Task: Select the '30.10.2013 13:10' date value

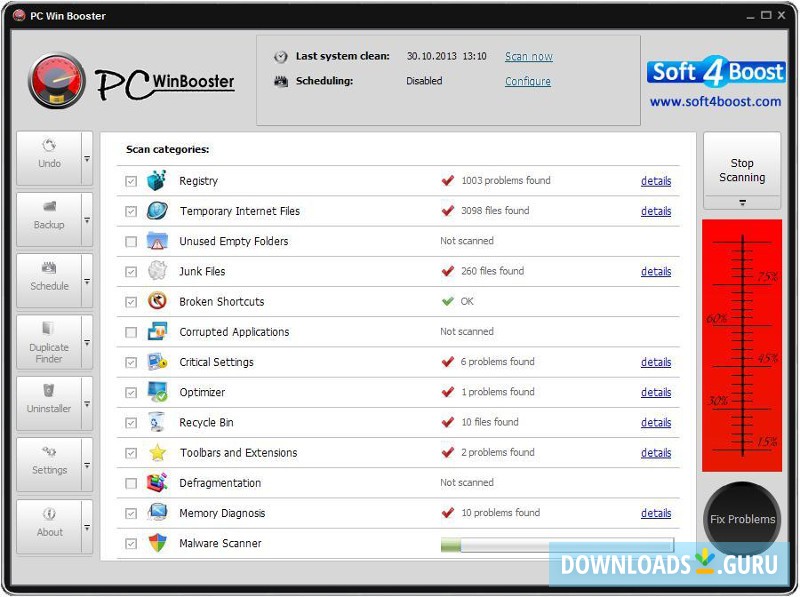Action: click(x=446, y=56)
